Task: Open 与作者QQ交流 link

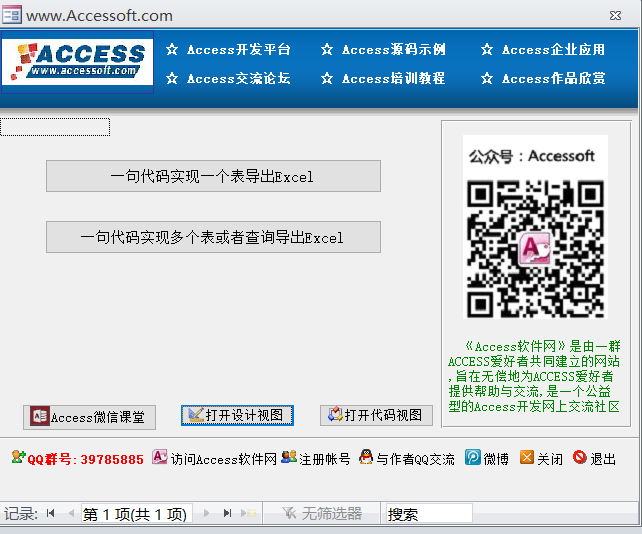Action: point(415,459)
